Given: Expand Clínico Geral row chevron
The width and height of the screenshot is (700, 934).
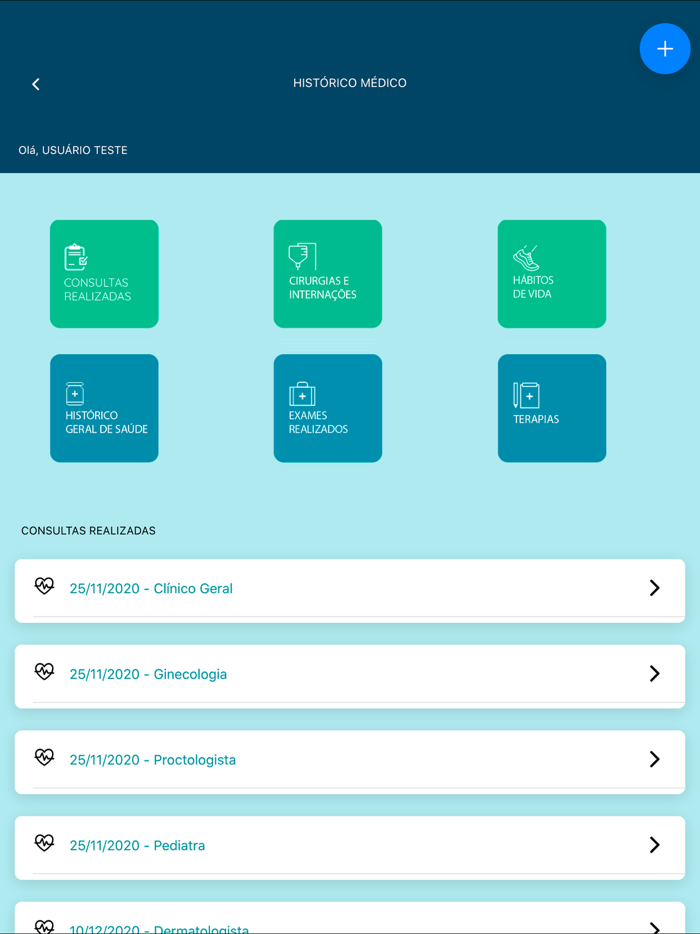Looking at the screenshot, I should [x=655, y=588].
